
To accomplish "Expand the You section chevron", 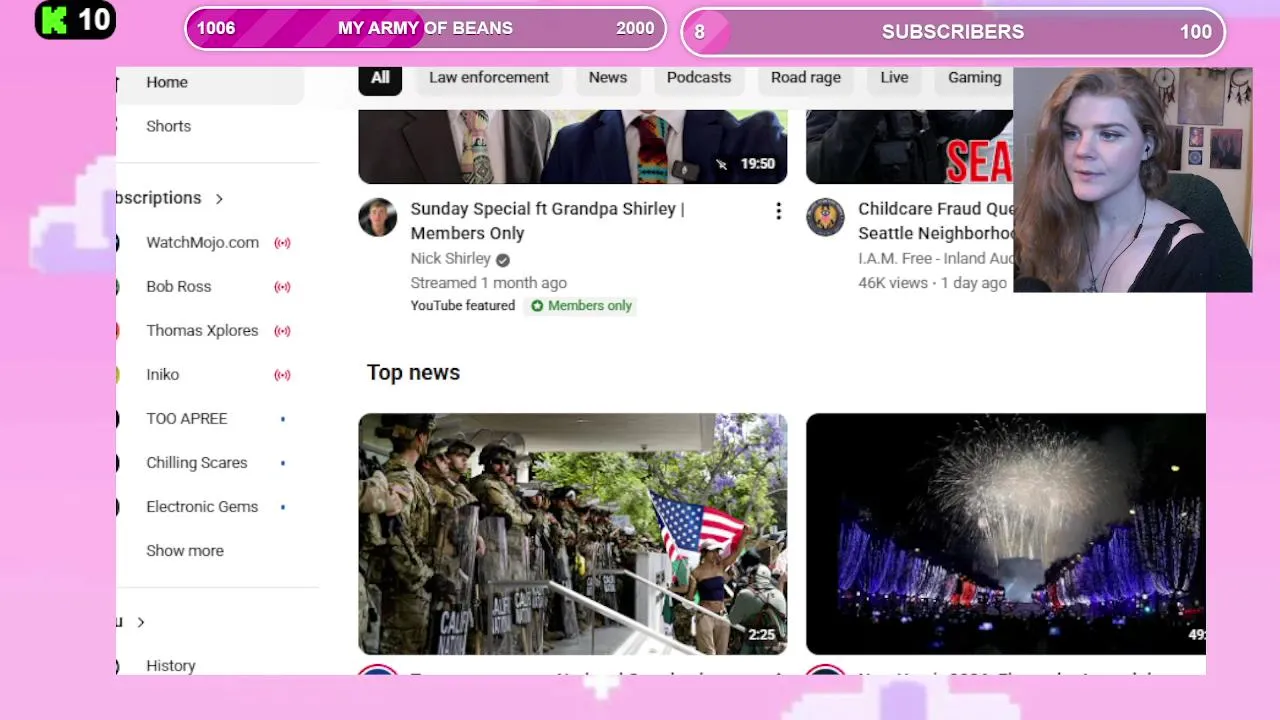I will click(141, 622).
